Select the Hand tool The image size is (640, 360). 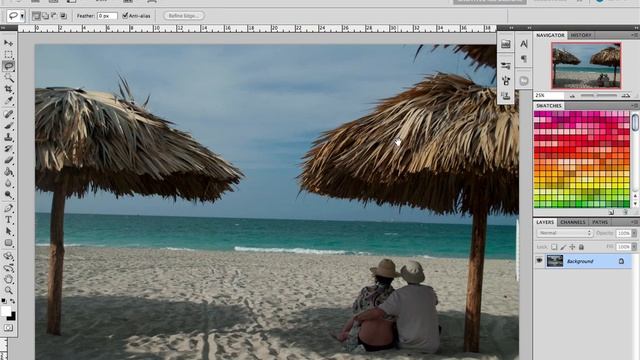click(8, 279)
